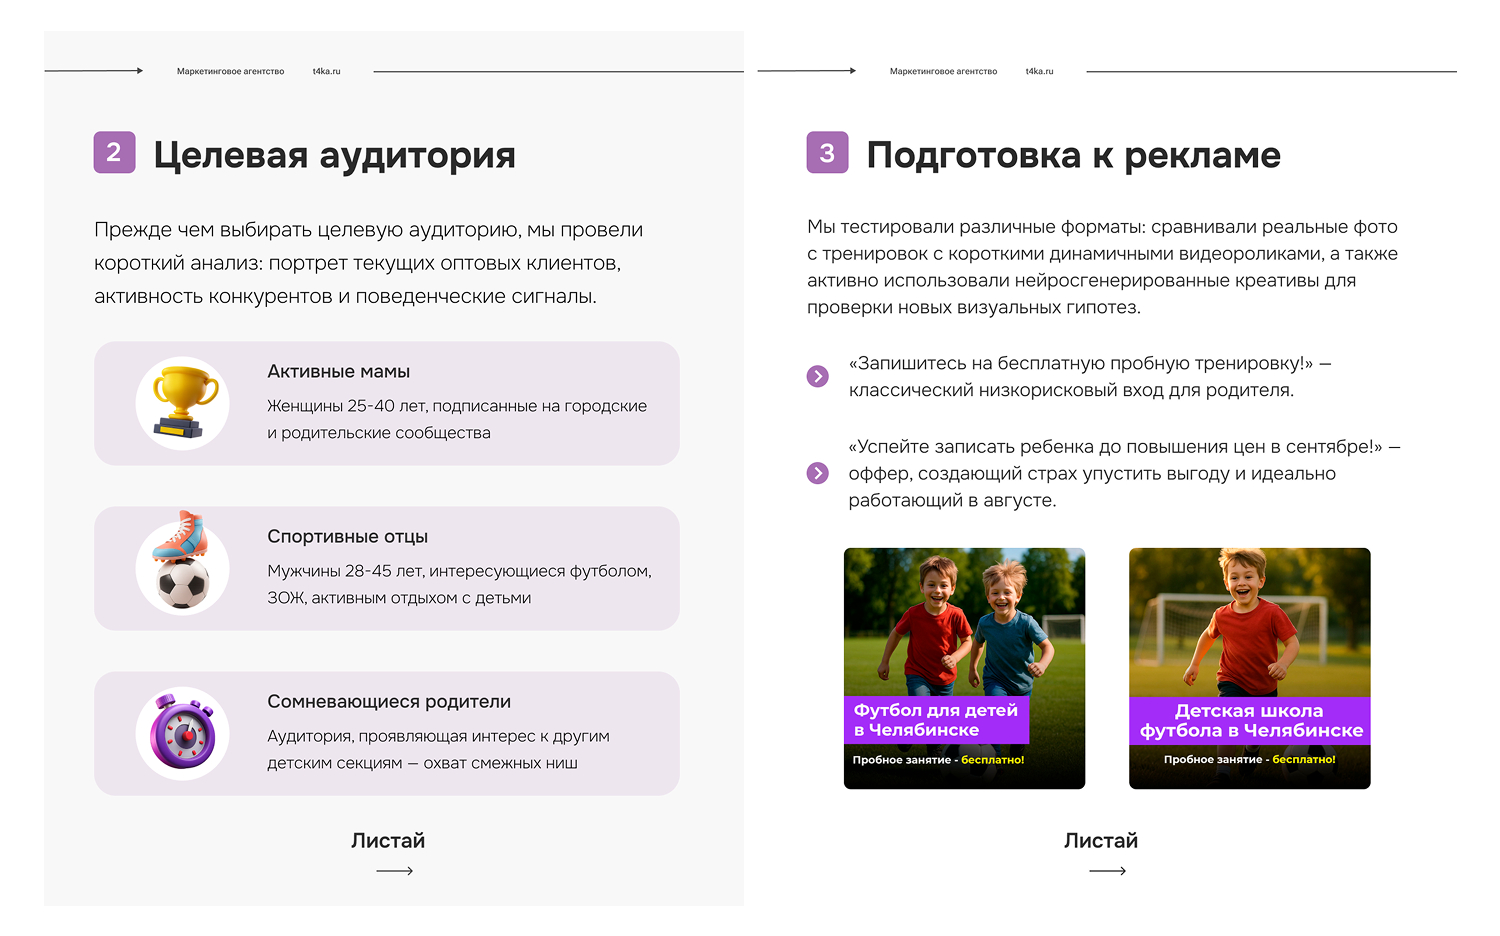The height and width of the screenshot is (936, 1500).
Task: Click the chevron bullet beside «Успейте записать ребенка»
Action: (818, 473)
